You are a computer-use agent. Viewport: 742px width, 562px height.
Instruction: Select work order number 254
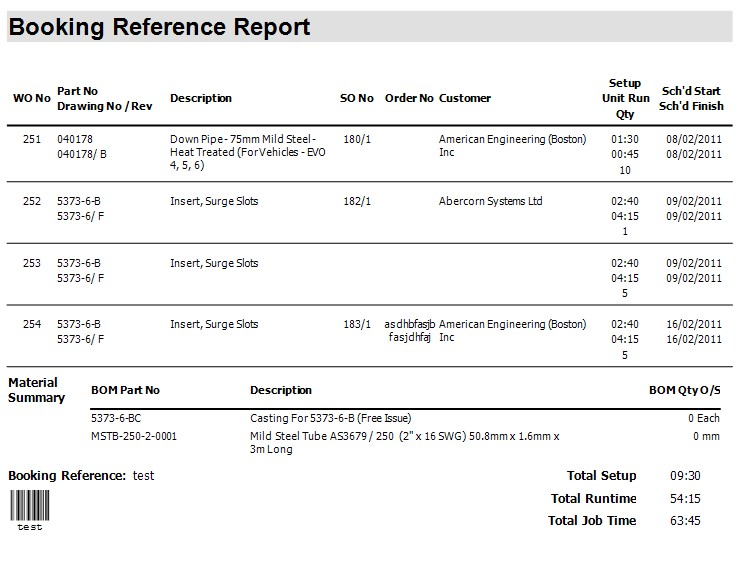(x=32, y=325)
